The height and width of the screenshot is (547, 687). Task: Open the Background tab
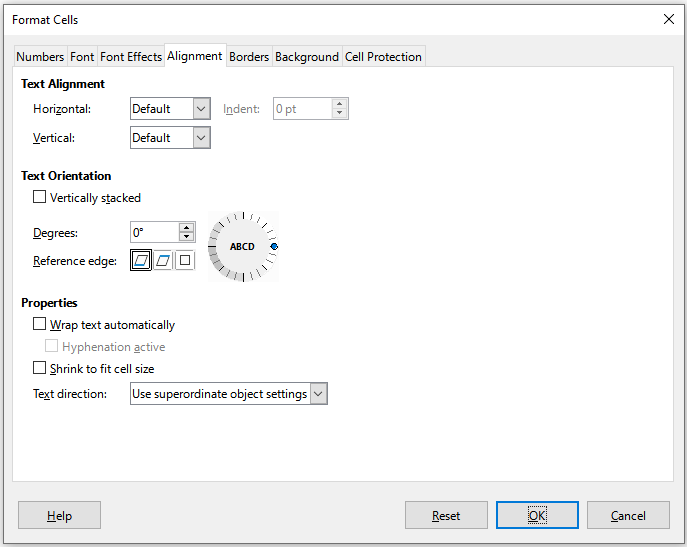(x=307, y=57)
